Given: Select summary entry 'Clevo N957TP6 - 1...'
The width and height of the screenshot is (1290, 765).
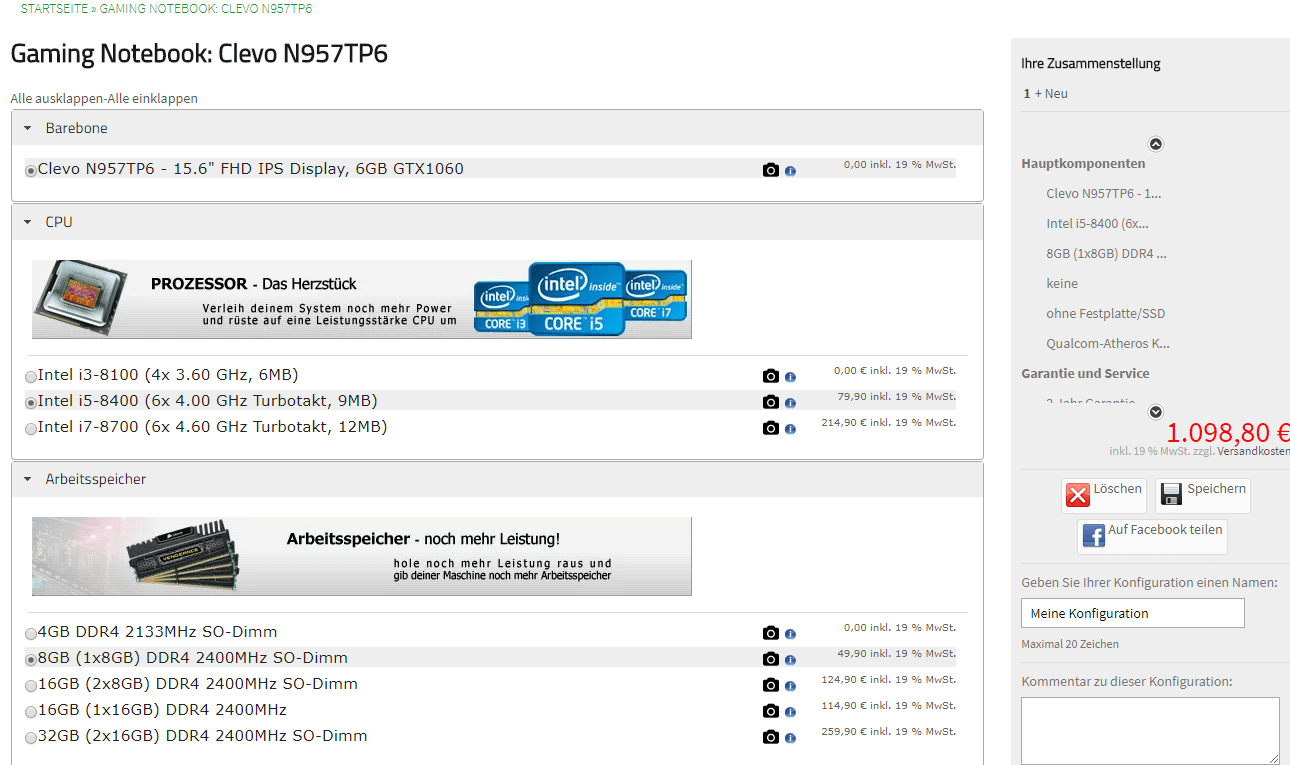Looking at the screenshot, I should click(x=1104, y=194).
